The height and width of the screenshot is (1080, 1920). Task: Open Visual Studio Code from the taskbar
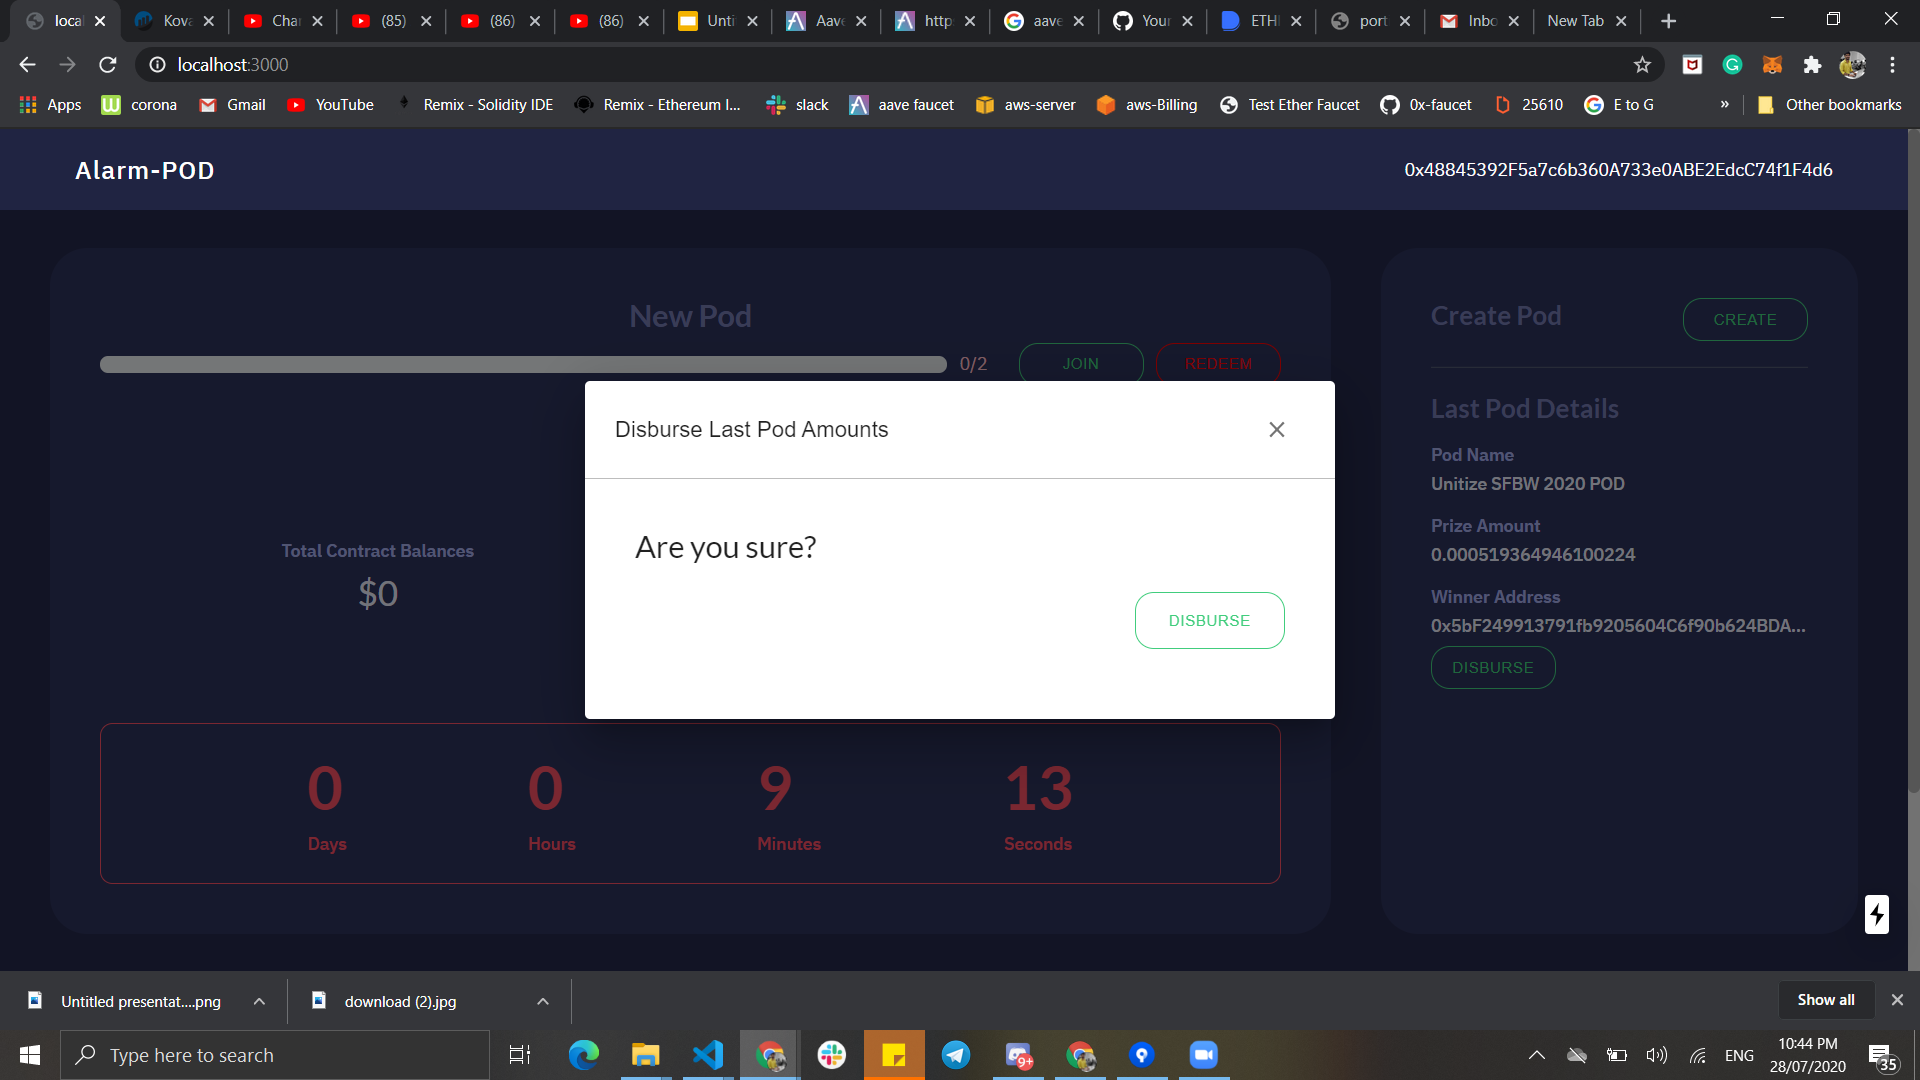[708, 1055]
